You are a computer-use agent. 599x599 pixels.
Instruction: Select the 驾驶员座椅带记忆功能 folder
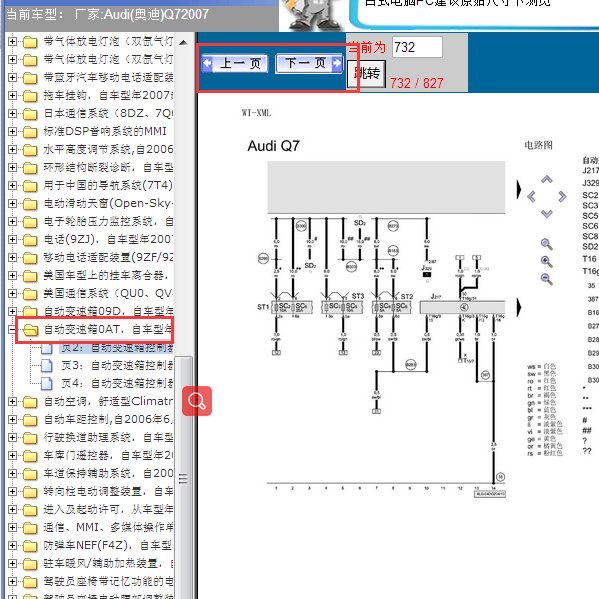(x=108, y=581)
